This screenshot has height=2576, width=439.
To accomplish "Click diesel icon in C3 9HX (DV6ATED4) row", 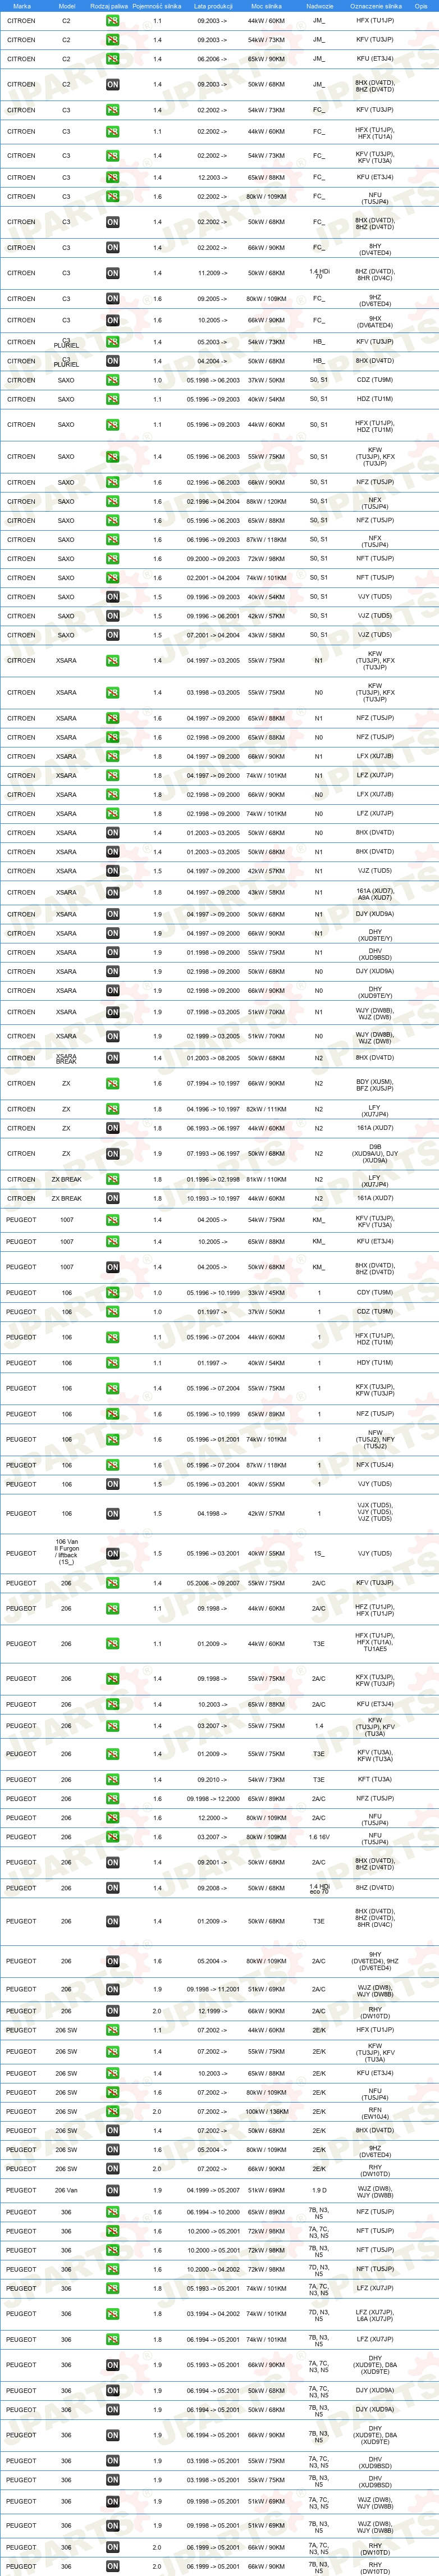I will point(112,321).
